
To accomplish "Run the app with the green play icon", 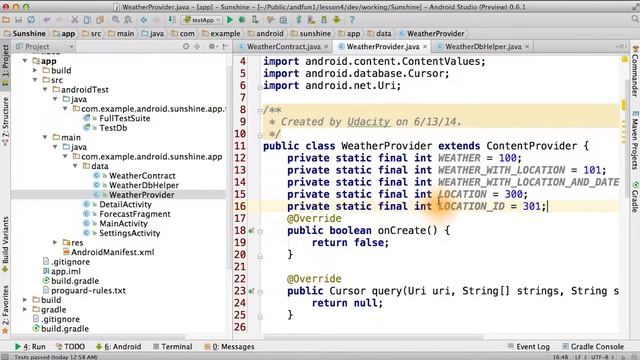I will coord(230,20).
